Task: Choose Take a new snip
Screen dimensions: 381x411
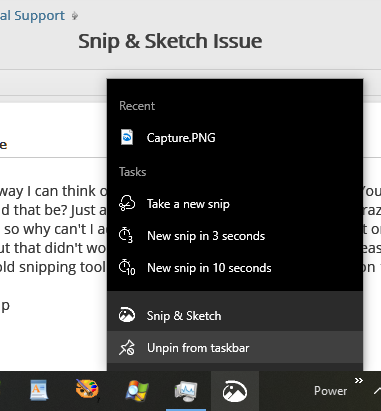Action: pyautogui.click(x=235, y=204)
